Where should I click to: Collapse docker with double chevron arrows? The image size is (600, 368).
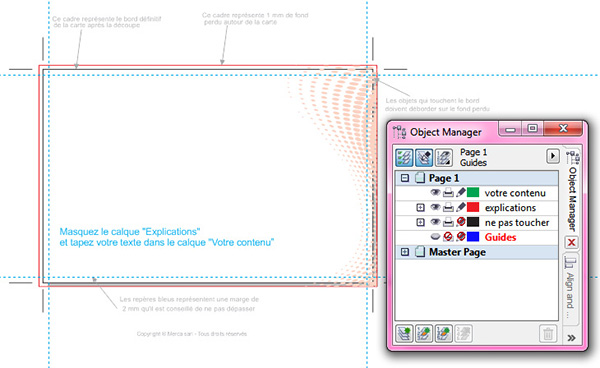(571, 338)
